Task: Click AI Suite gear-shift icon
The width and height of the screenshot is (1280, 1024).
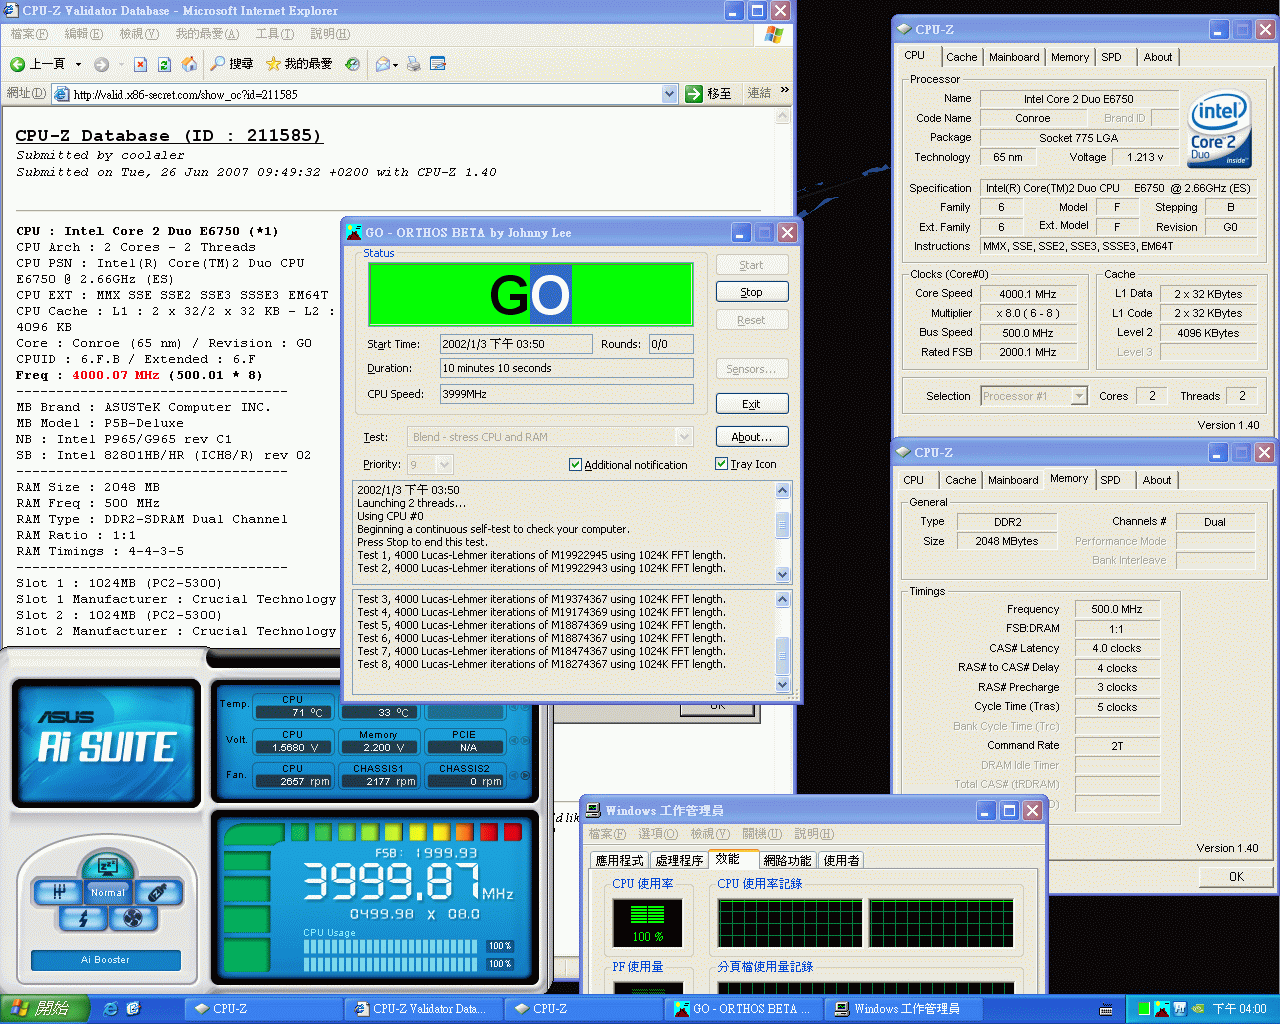Action: click(58, 891)
